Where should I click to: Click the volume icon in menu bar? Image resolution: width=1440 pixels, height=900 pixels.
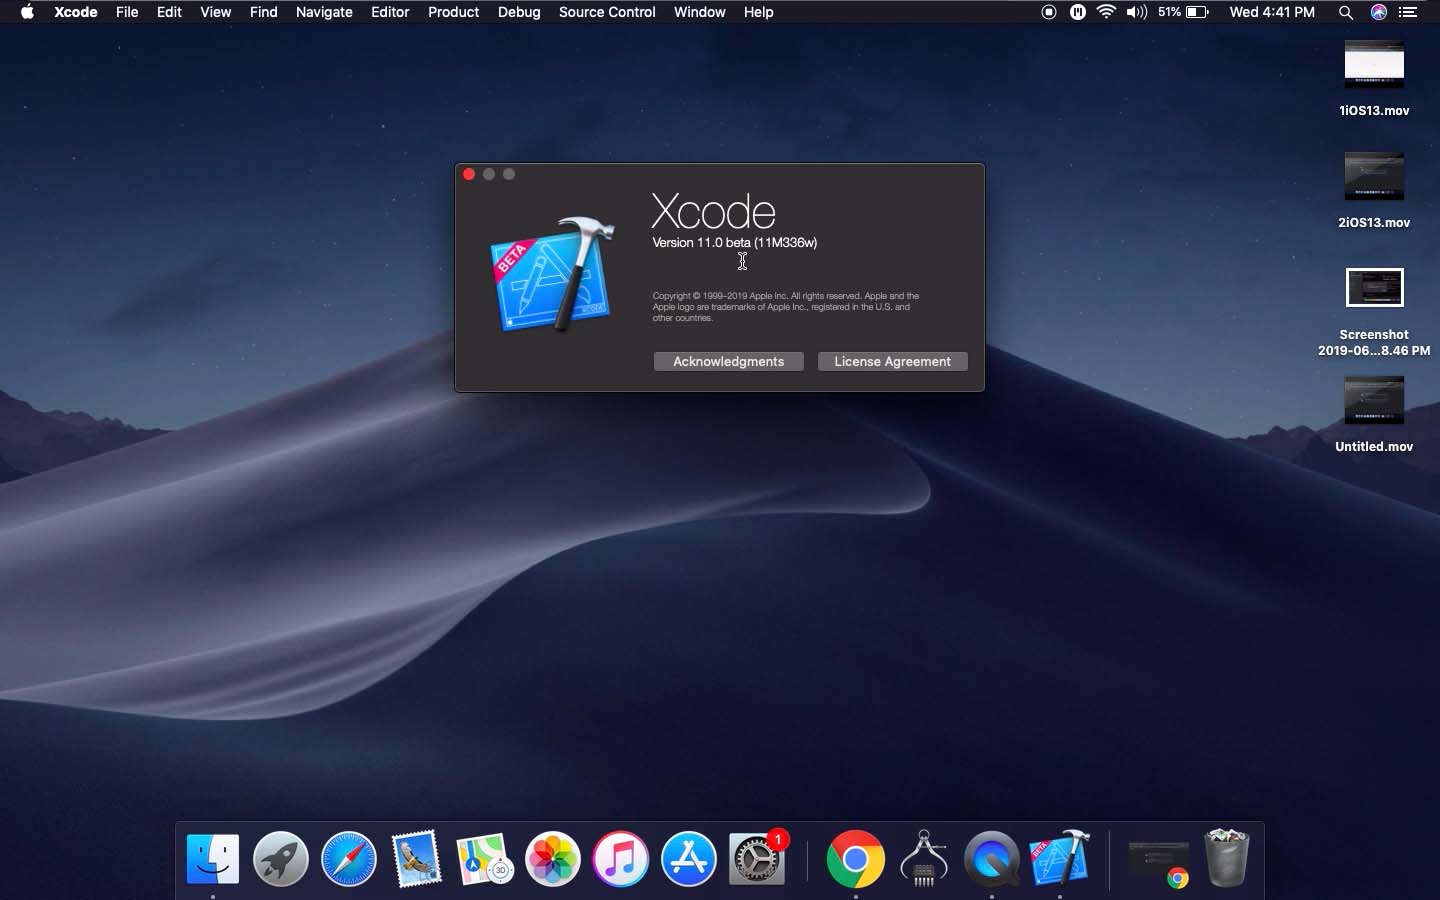[1136, 12]
